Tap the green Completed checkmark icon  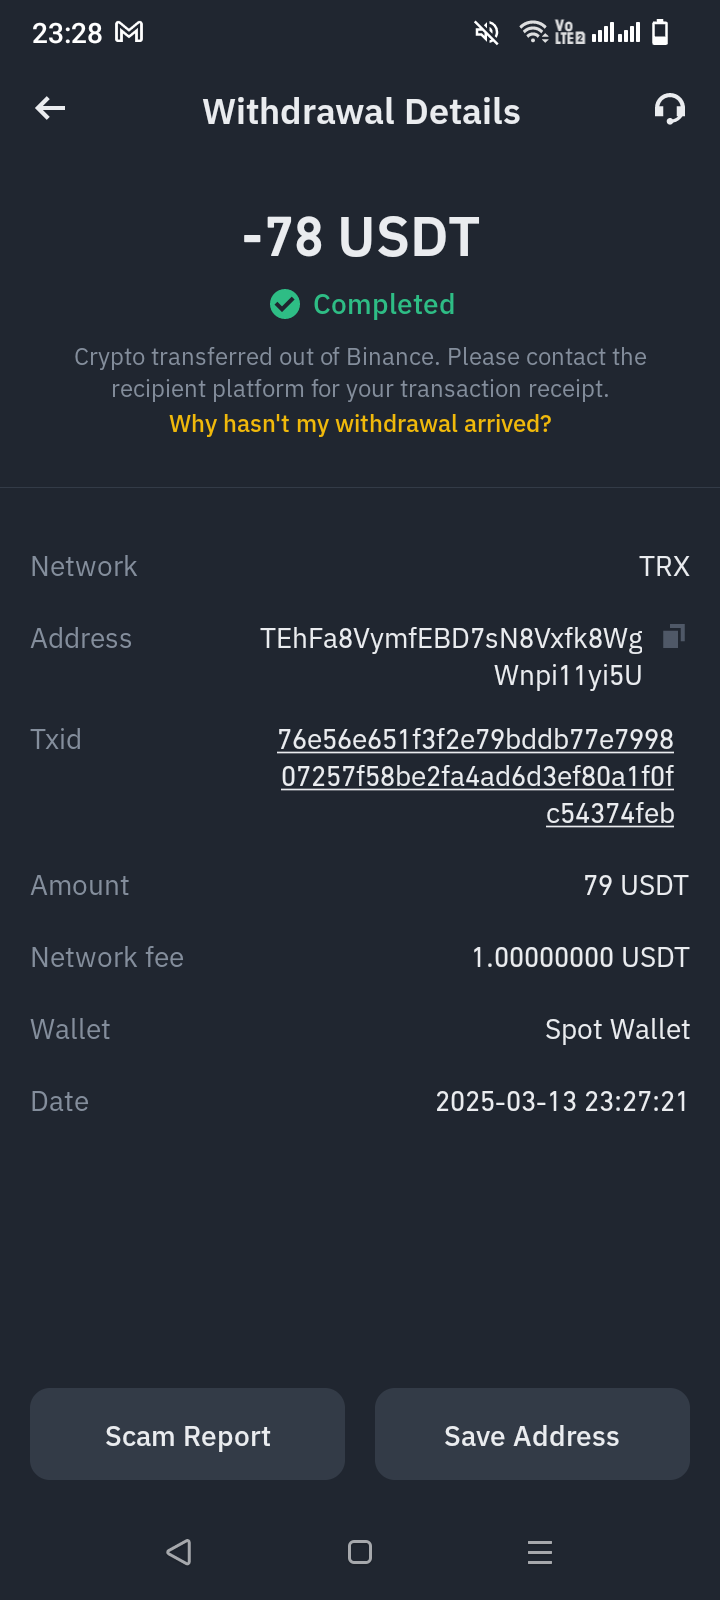tap(285, 304)
